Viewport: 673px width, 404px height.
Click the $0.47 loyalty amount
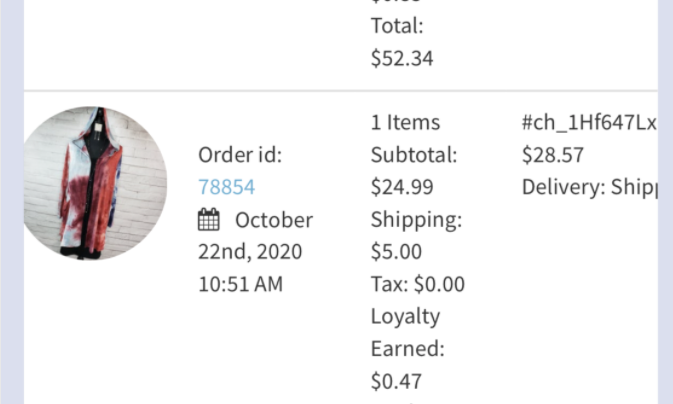point(396,381)
